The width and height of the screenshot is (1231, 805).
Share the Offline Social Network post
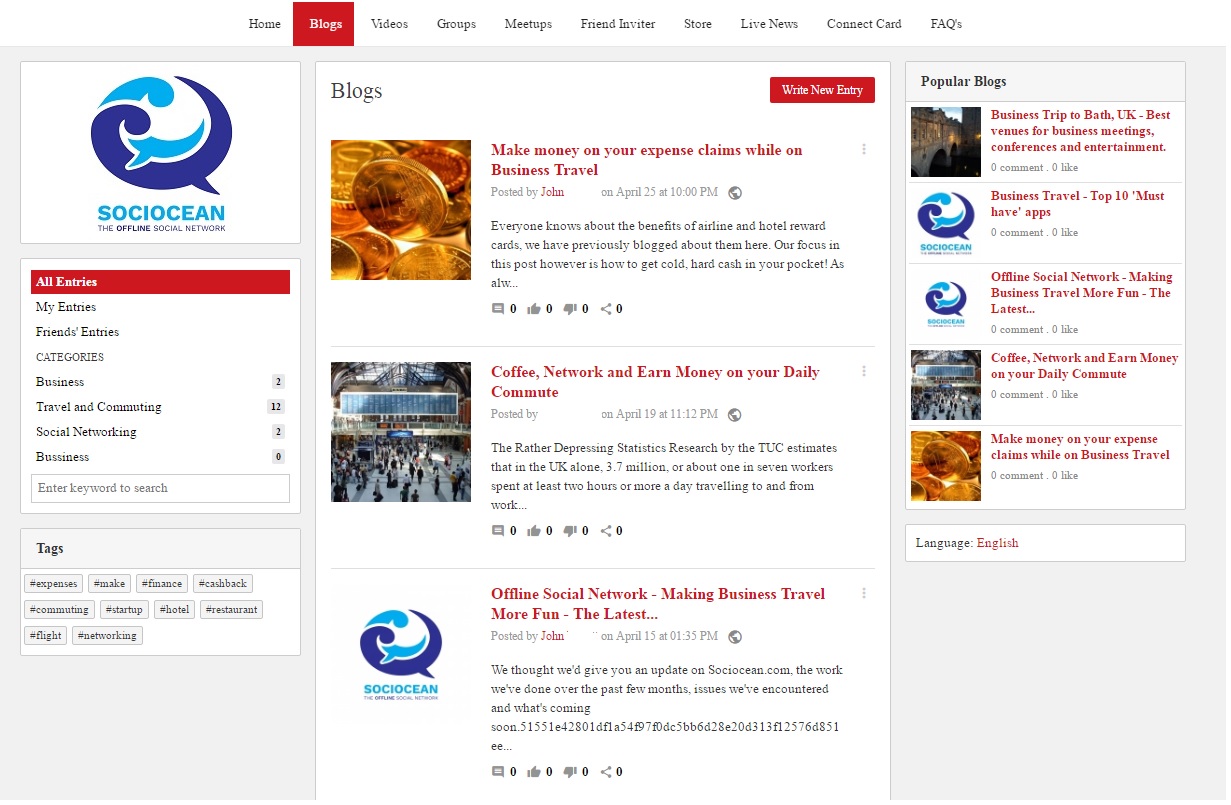[606, 772]
